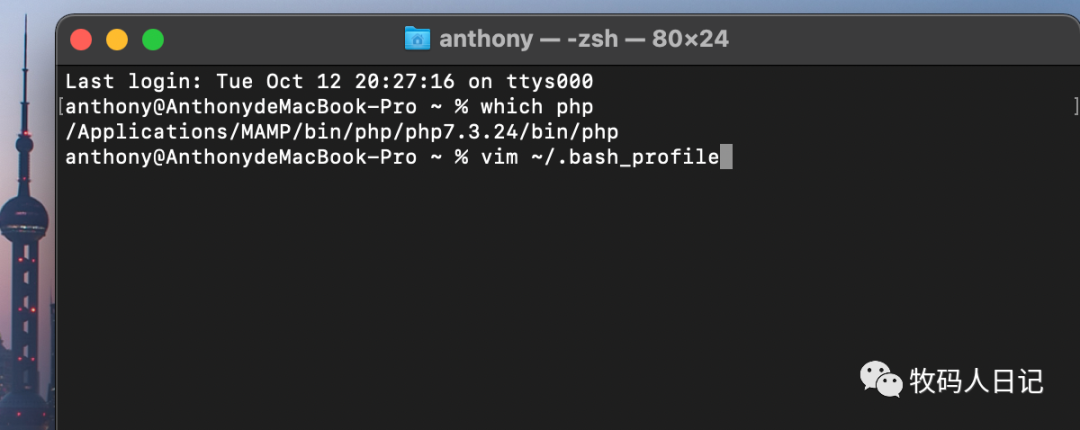Image resolution: width=1080 pixels, height=430 pixels.
Task: Click the 'Last login' line
Action: (328, 81)
